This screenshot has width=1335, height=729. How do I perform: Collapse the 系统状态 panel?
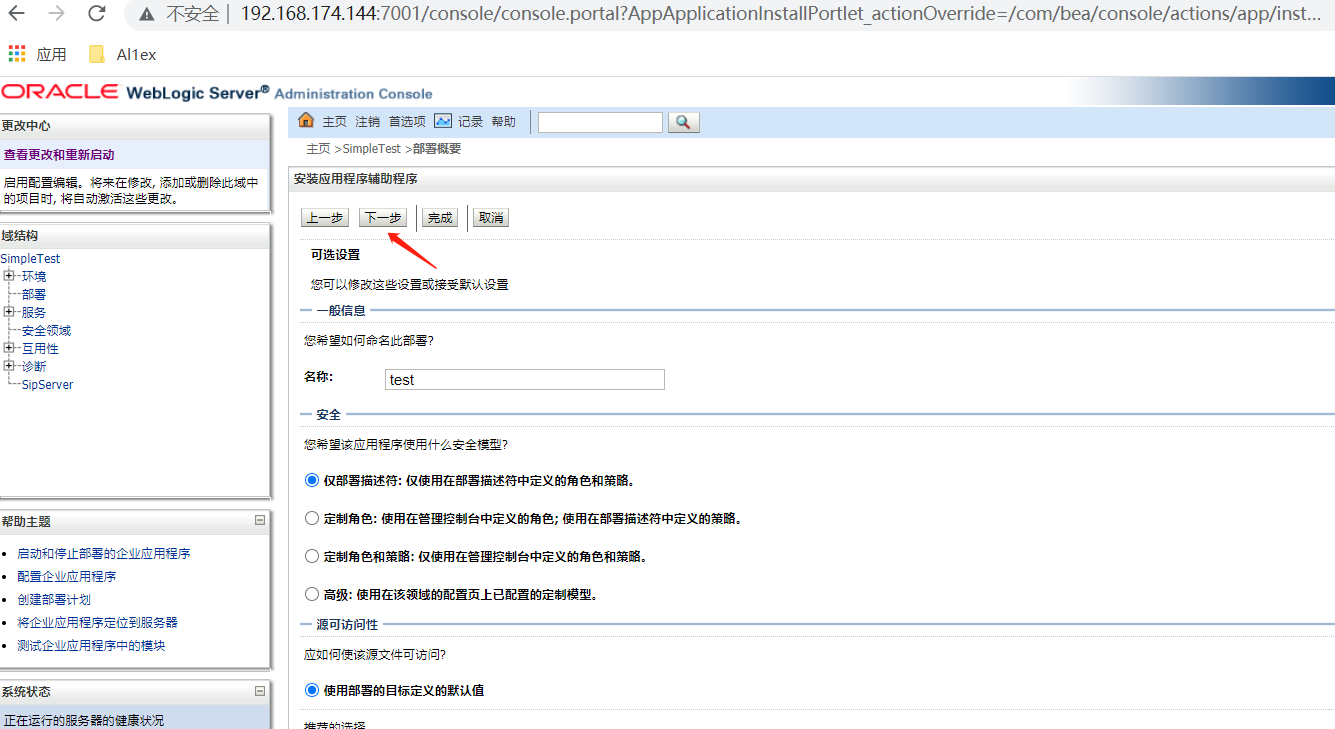[x=260, y=690]
